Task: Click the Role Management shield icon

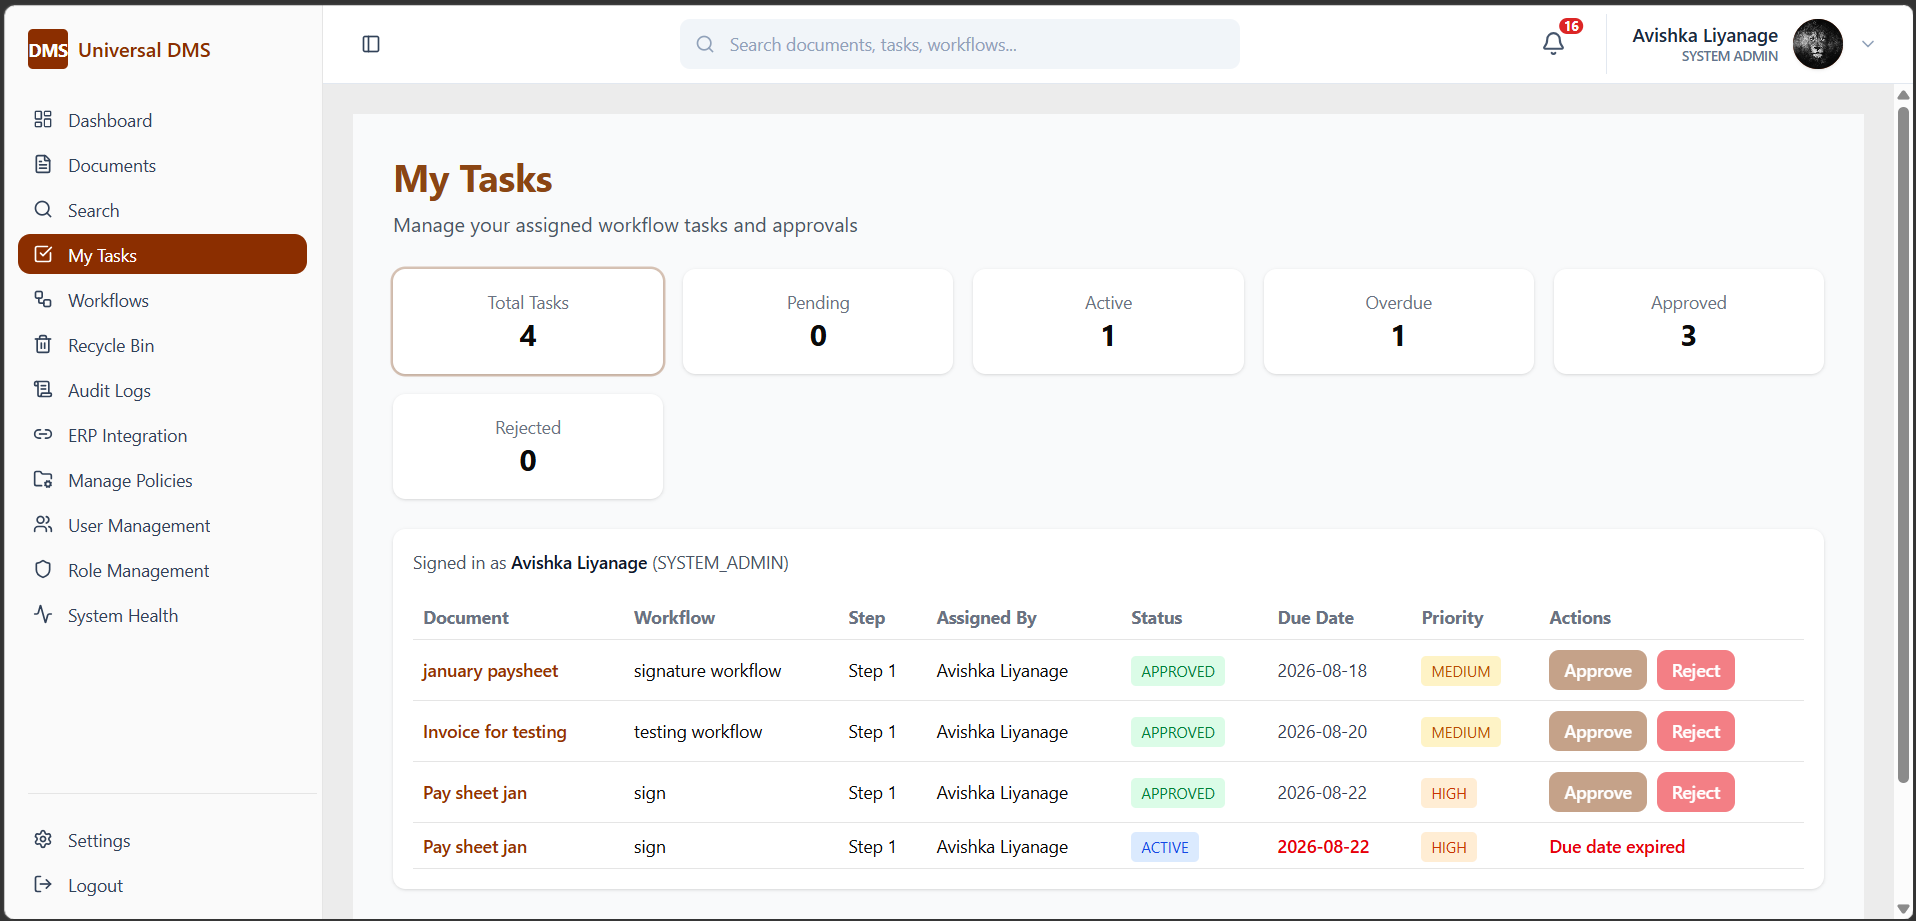Action: click(43, 569)
